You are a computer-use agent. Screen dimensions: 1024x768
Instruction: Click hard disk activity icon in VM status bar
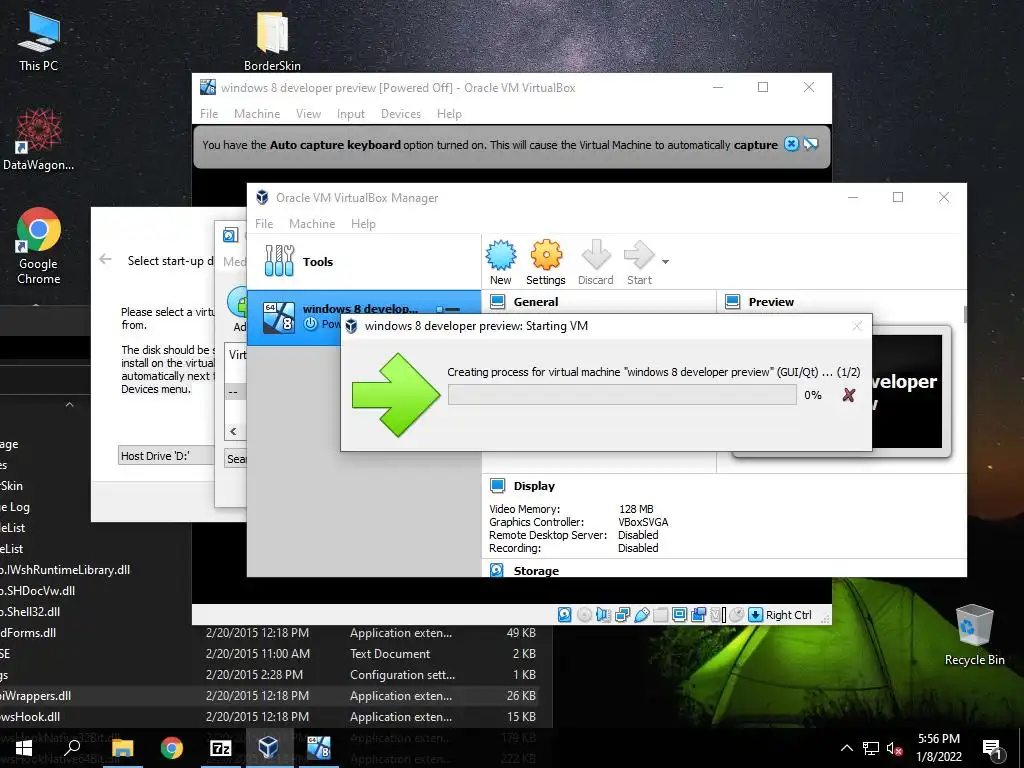point(565,615)
